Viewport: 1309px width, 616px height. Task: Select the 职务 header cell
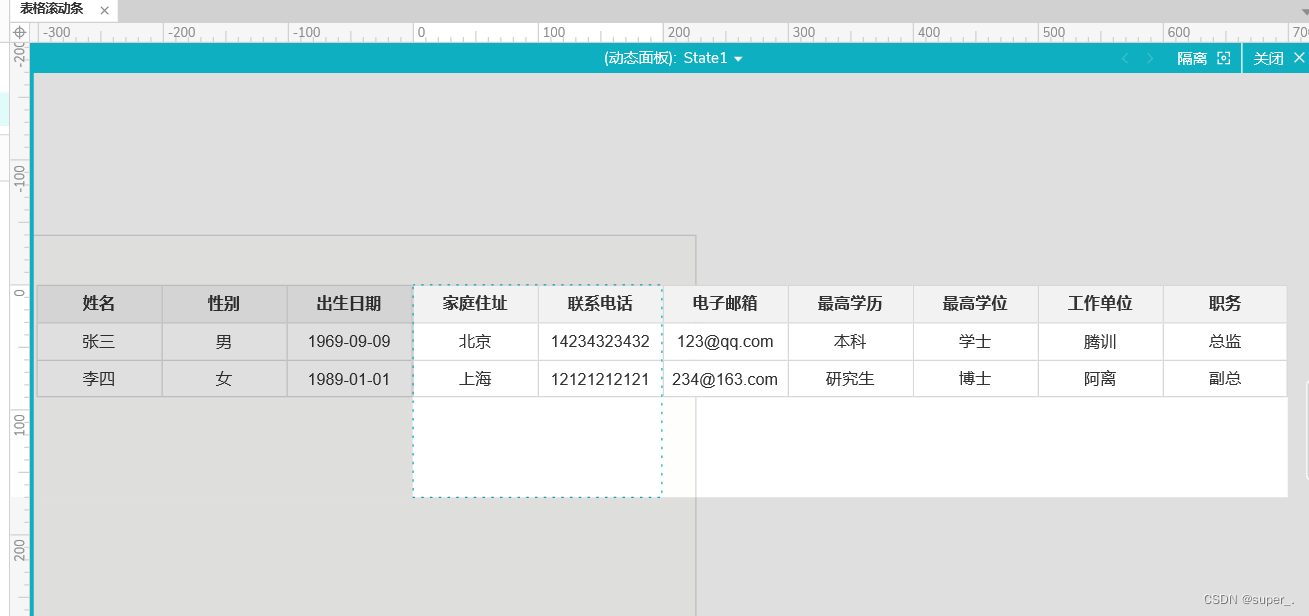[x=1225, y=304]
